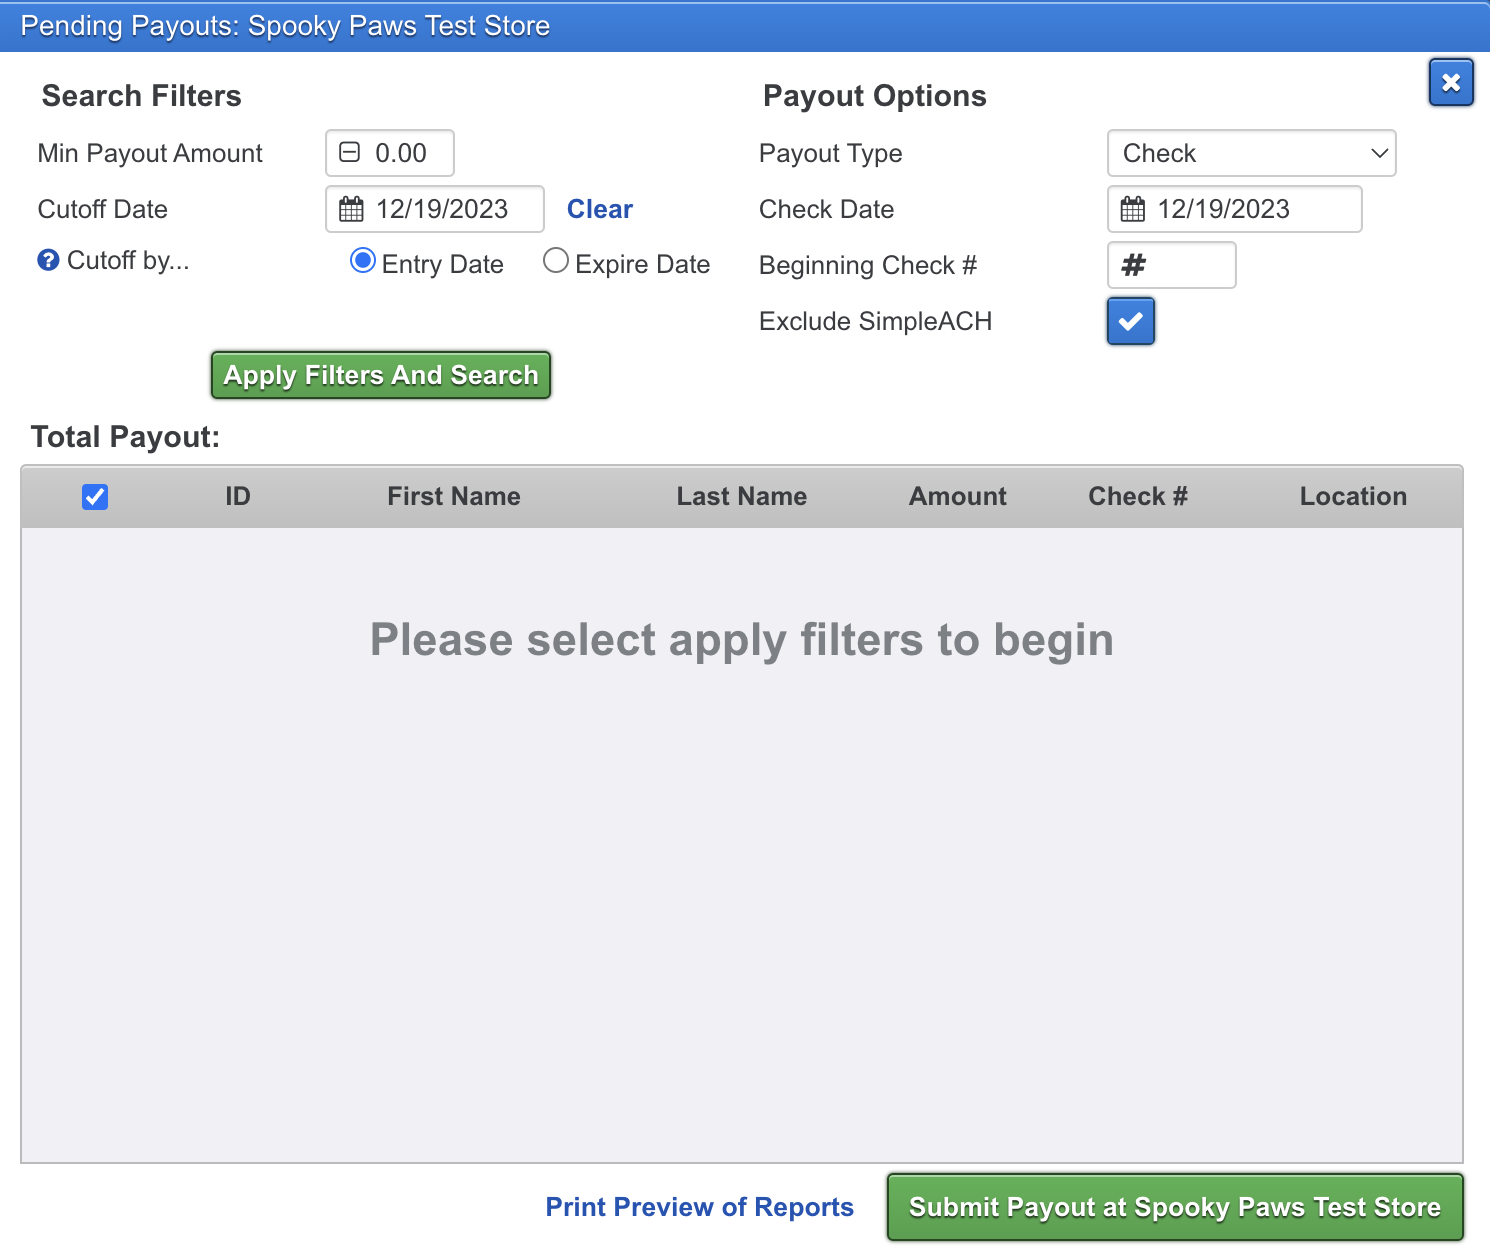The height and width of the screenshot is (1256, 1490).
Task: Sort by the Amount column header
Action: (957, 497)
